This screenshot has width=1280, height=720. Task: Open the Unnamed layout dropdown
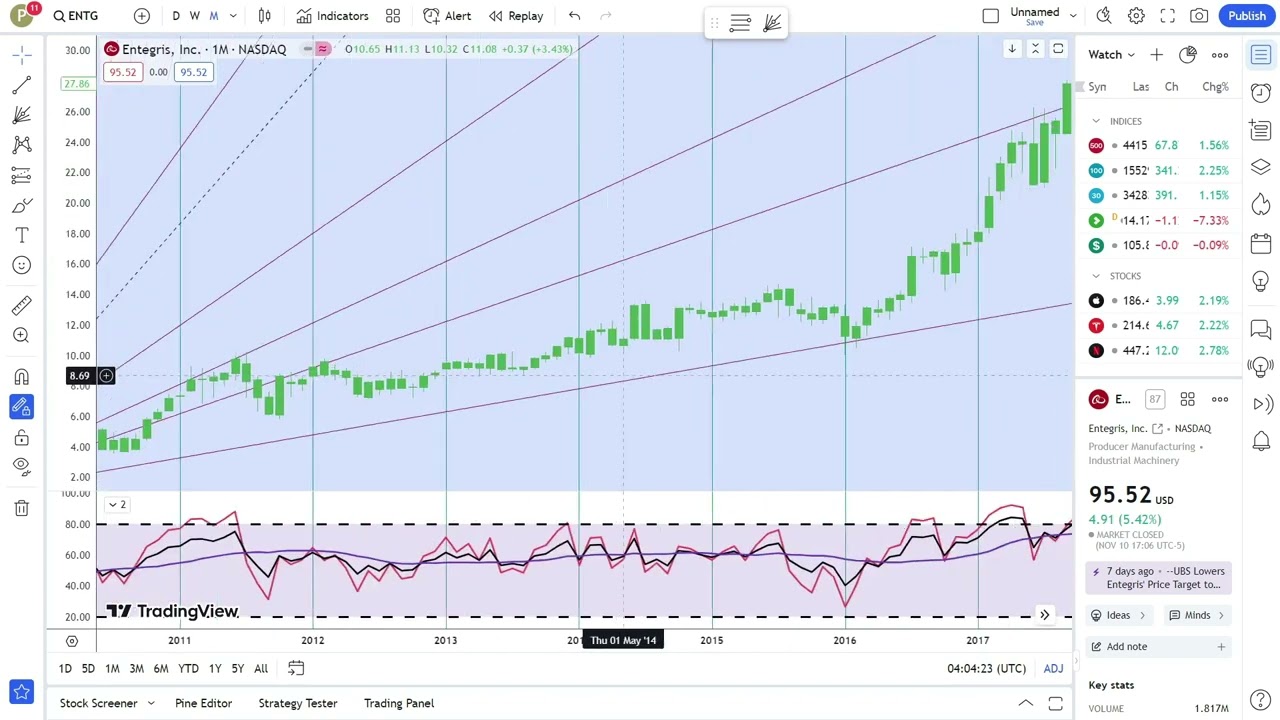pos(1043,16)
